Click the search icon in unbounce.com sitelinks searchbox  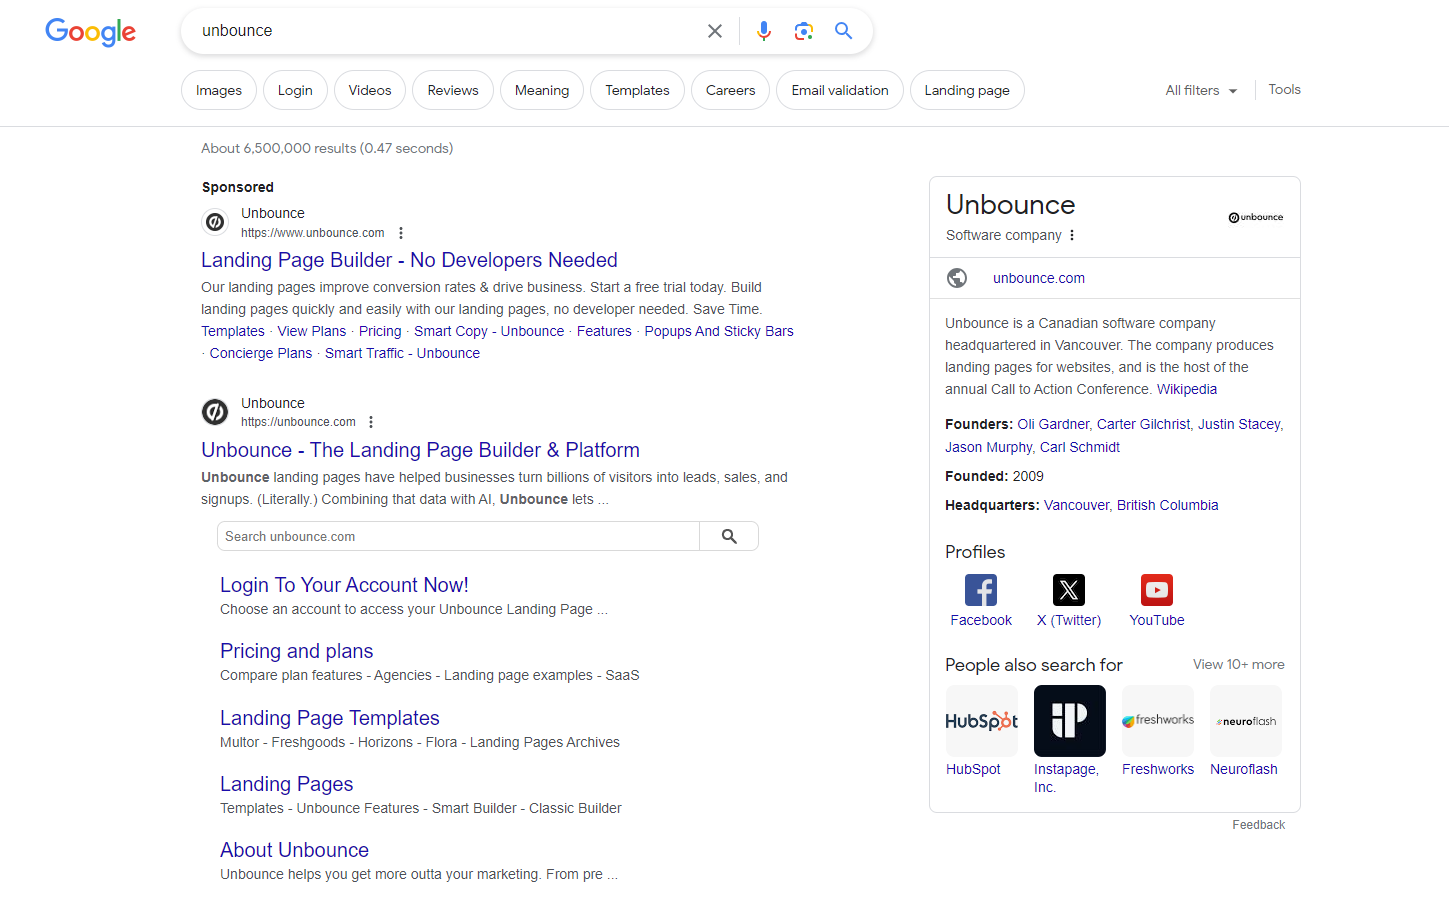(729, 536)
